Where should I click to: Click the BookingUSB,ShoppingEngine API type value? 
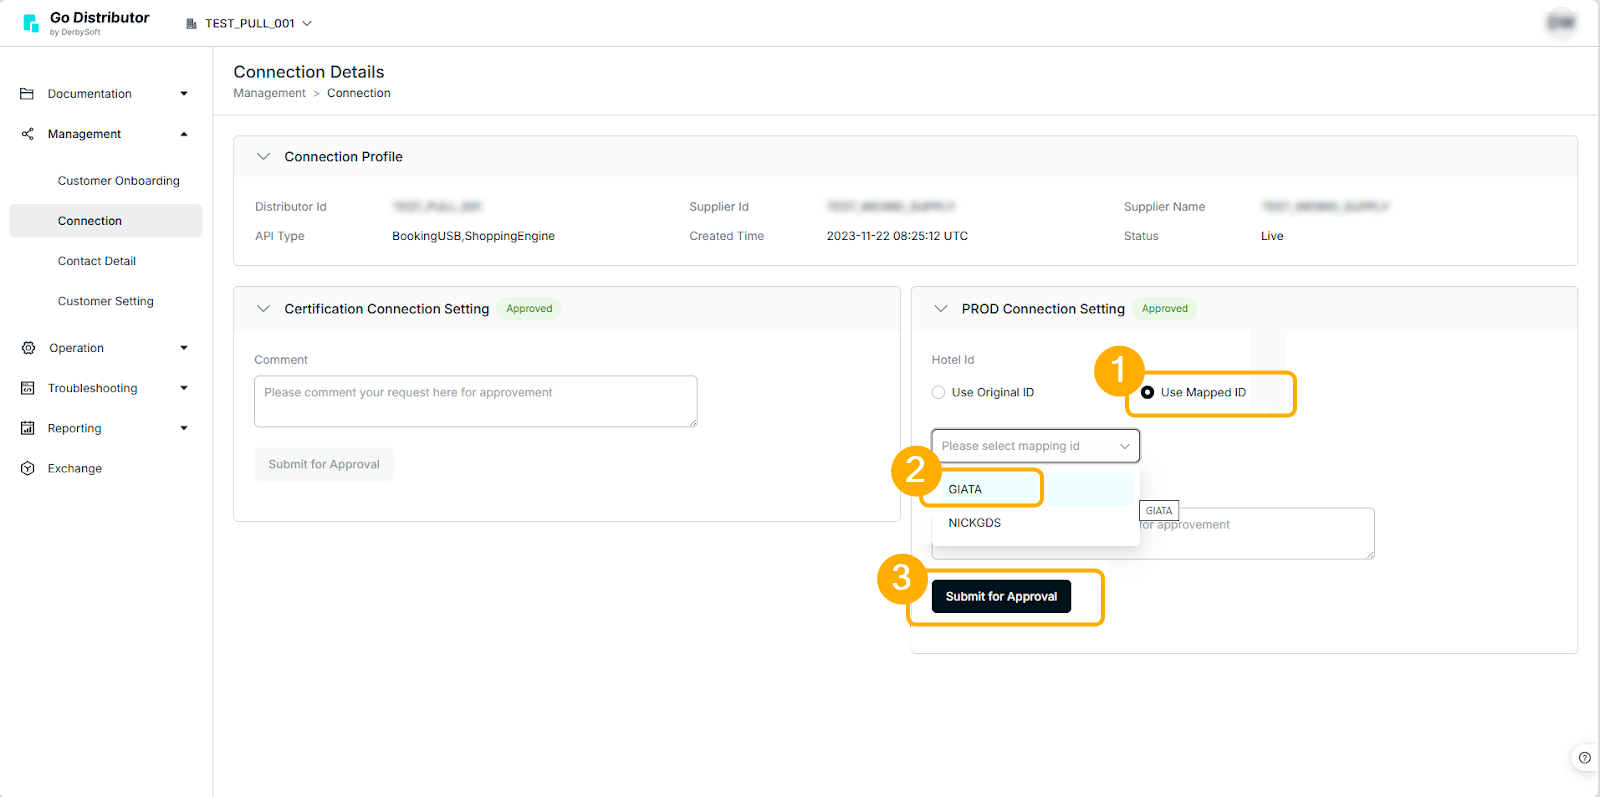(473, 236)
